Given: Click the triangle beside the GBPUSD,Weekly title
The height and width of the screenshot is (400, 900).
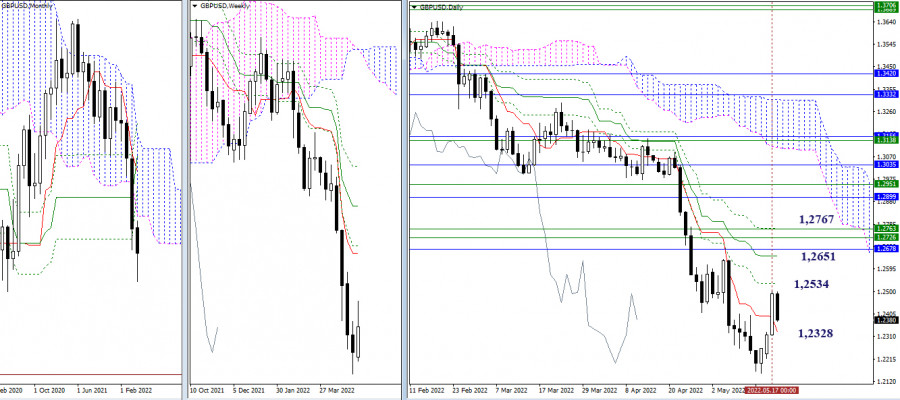Looking at the screenshot, I should pos(194,6).
